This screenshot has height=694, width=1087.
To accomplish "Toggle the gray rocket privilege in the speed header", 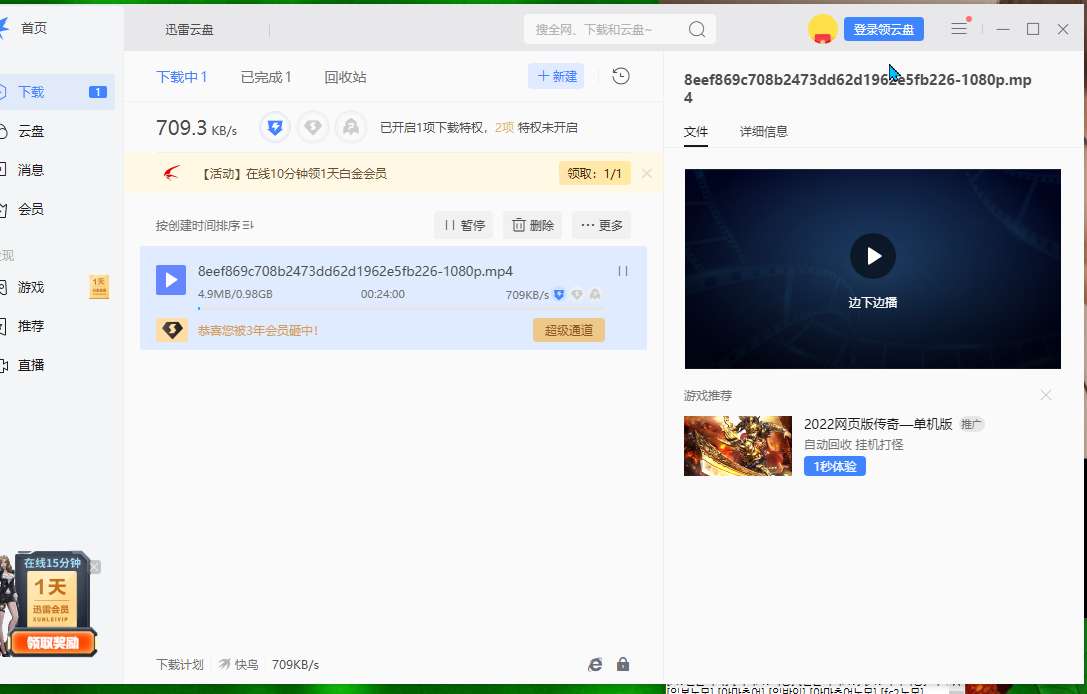I will pos(351,128).
